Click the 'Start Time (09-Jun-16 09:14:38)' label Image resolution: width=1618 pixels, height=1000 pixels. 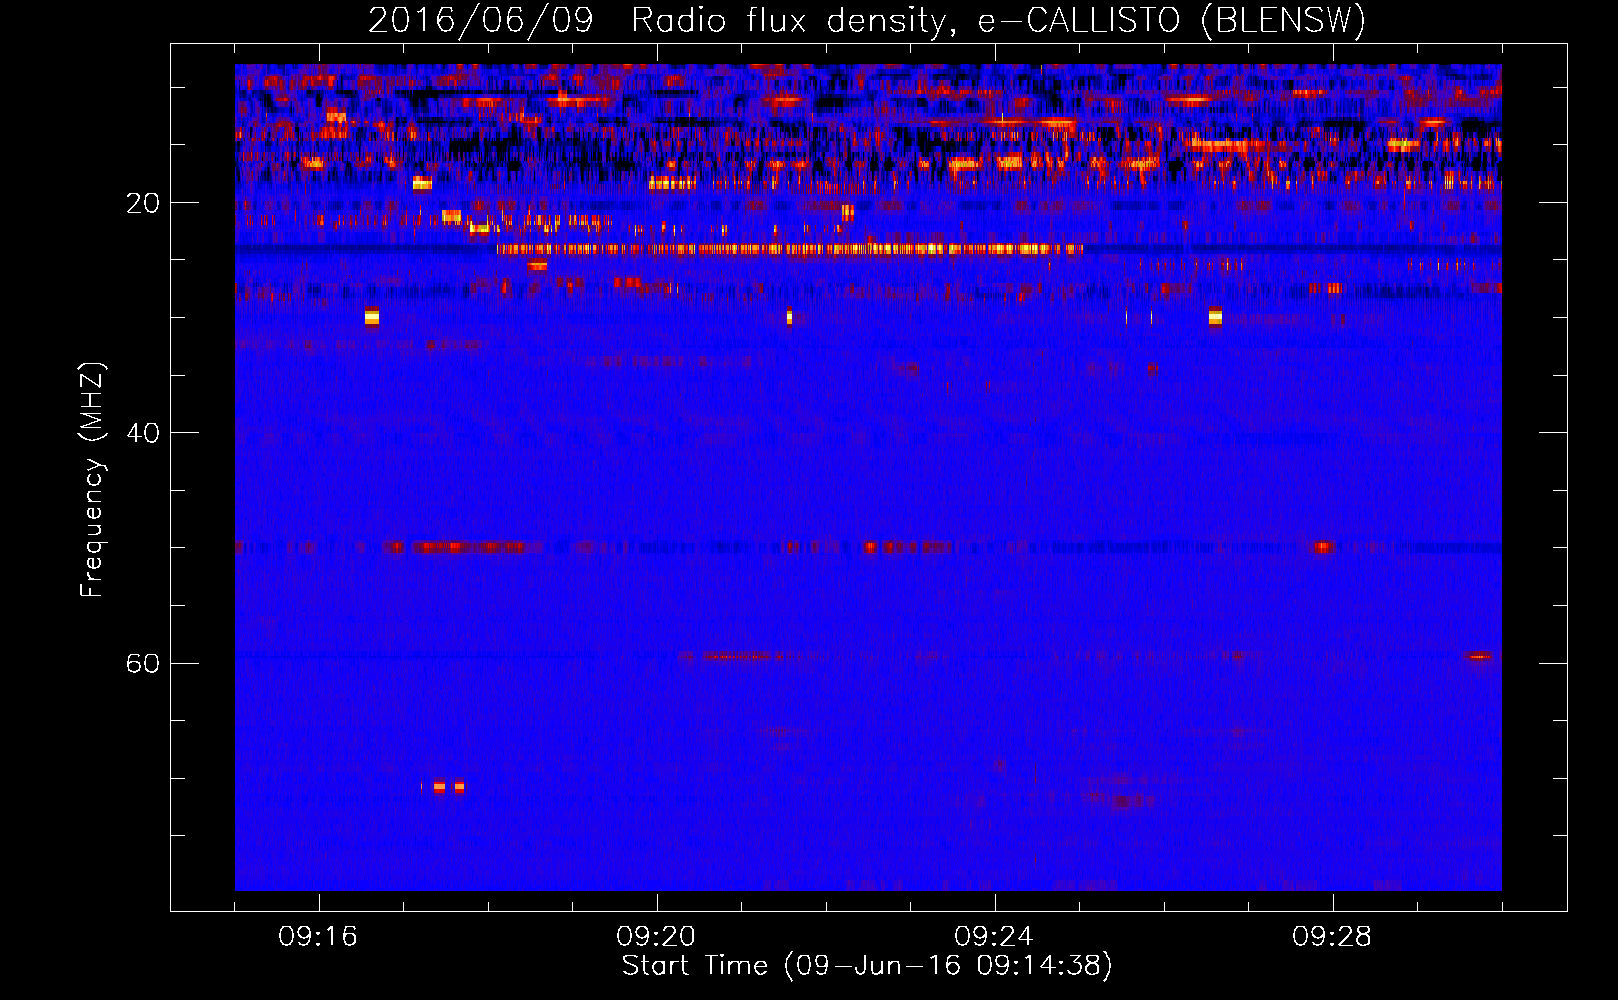coord(867,966)
